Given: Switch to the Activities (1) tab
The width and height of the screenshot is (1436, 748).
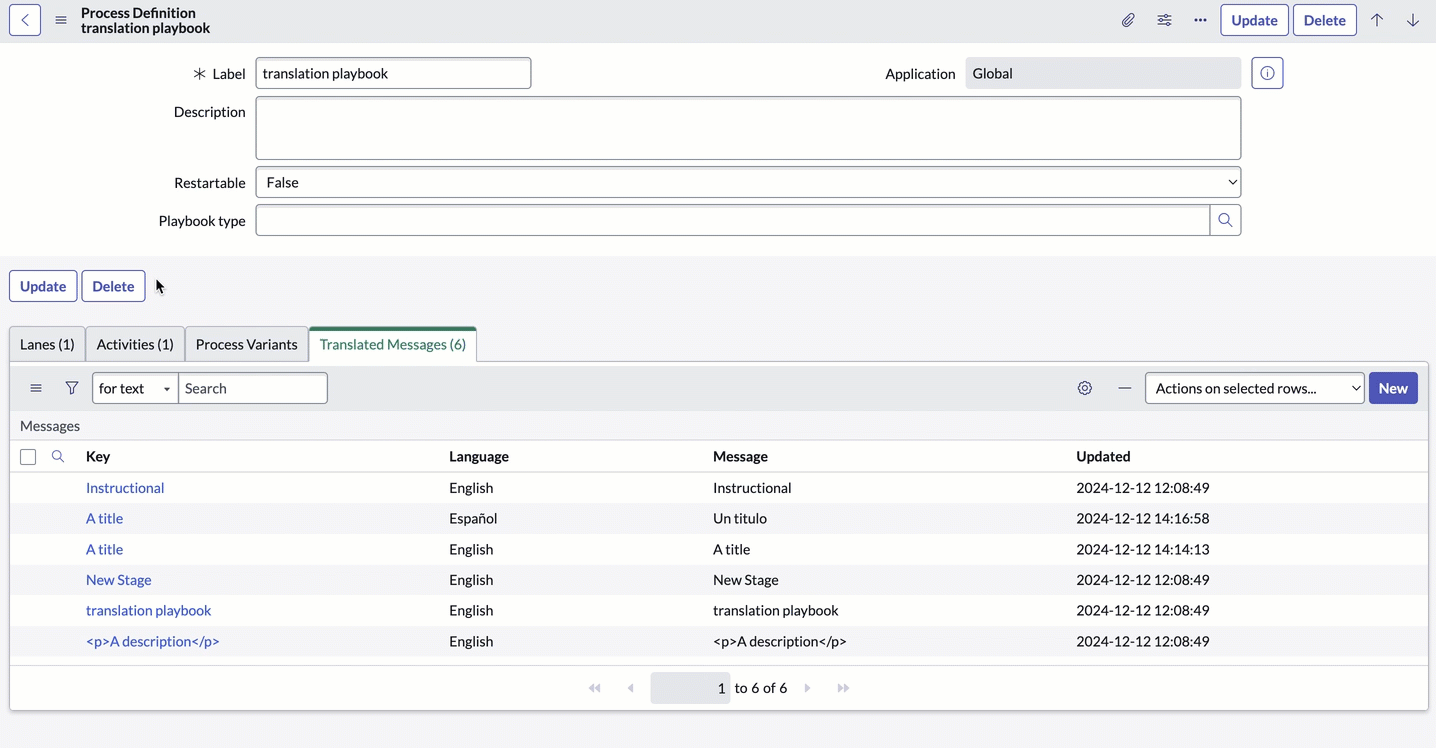Looking at the screenshot, I should click(x=135, y=344).
